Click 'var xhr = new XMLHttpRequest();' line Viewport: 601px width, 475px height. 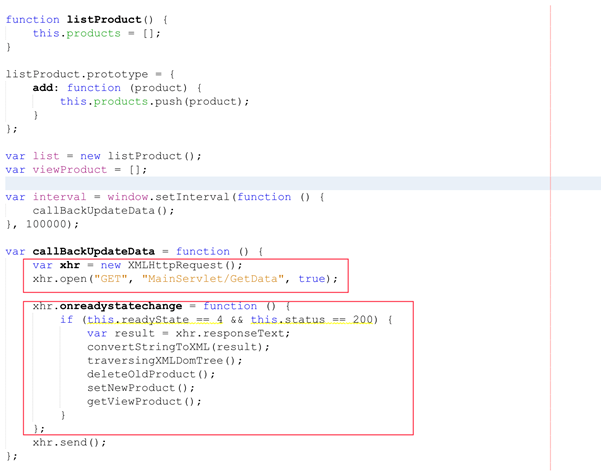pos(138,265)
